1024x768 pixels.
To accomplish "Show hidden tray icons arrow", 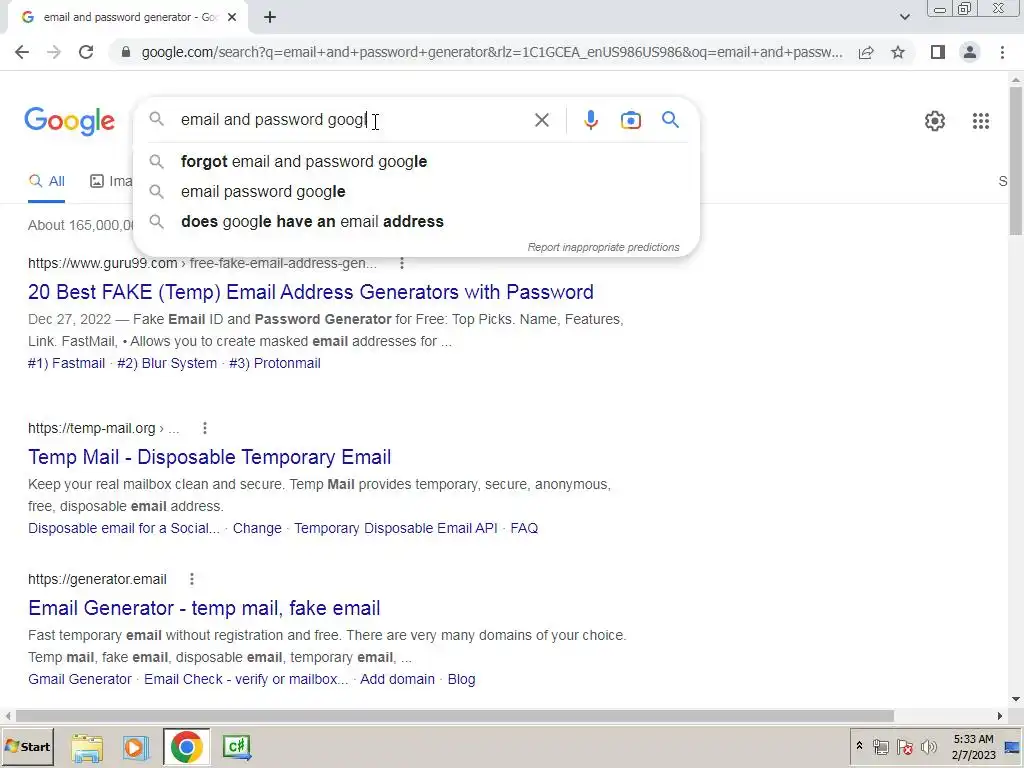I will [859, 746].
